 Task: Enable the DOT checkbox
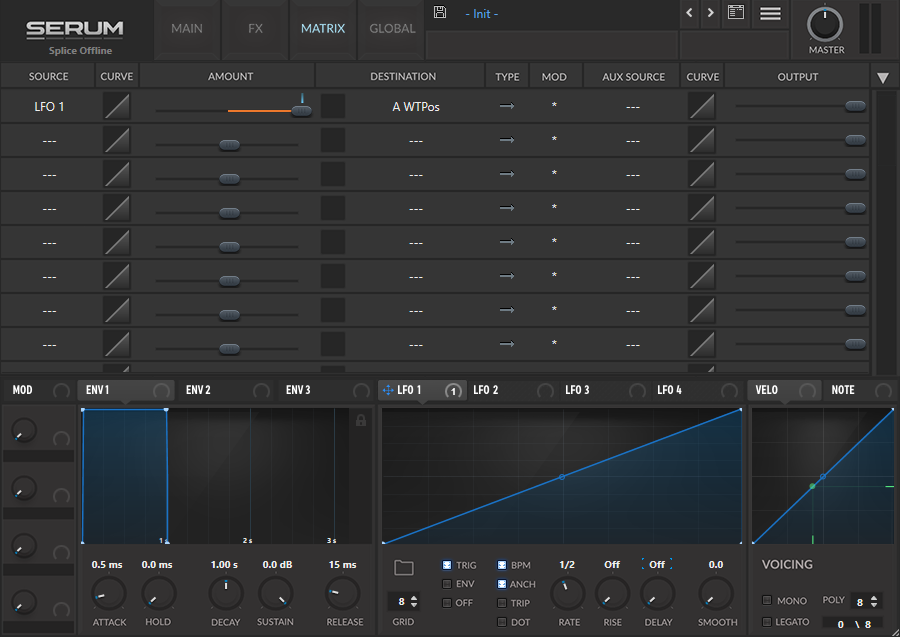(x=502, y=622)
